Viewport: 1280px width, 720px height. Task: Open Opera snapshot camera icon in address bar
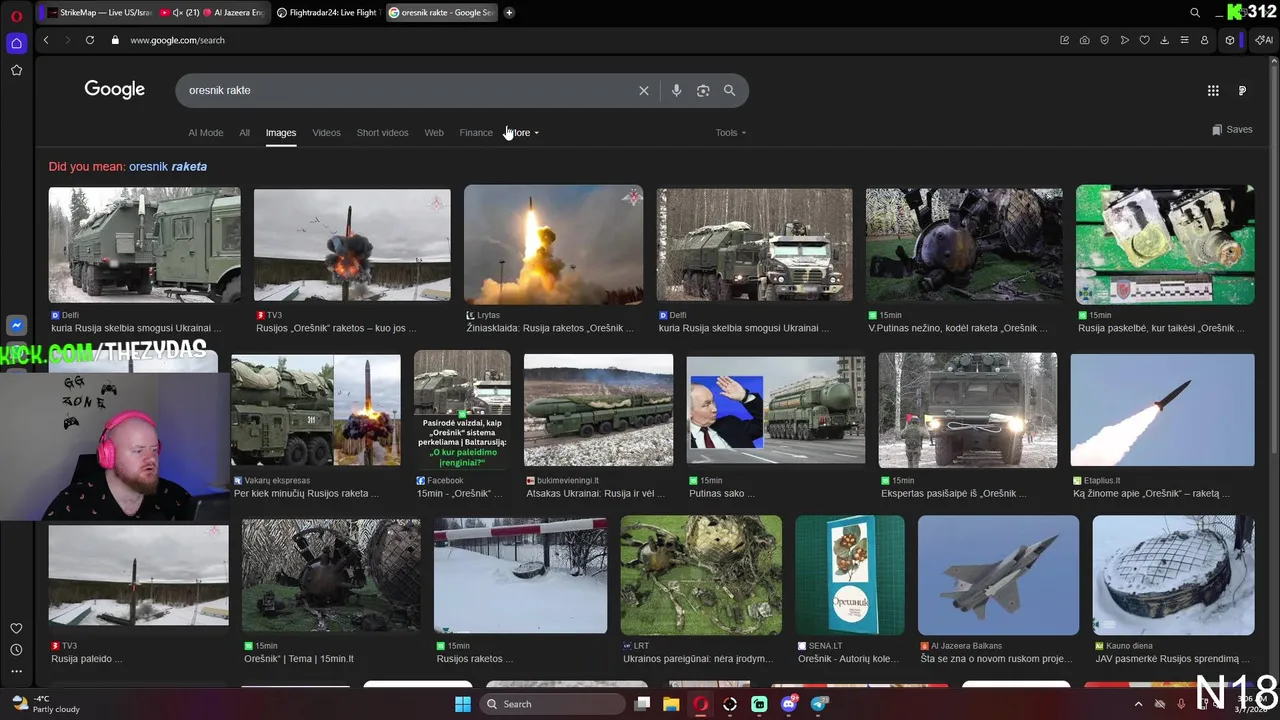coord(1084,40)
